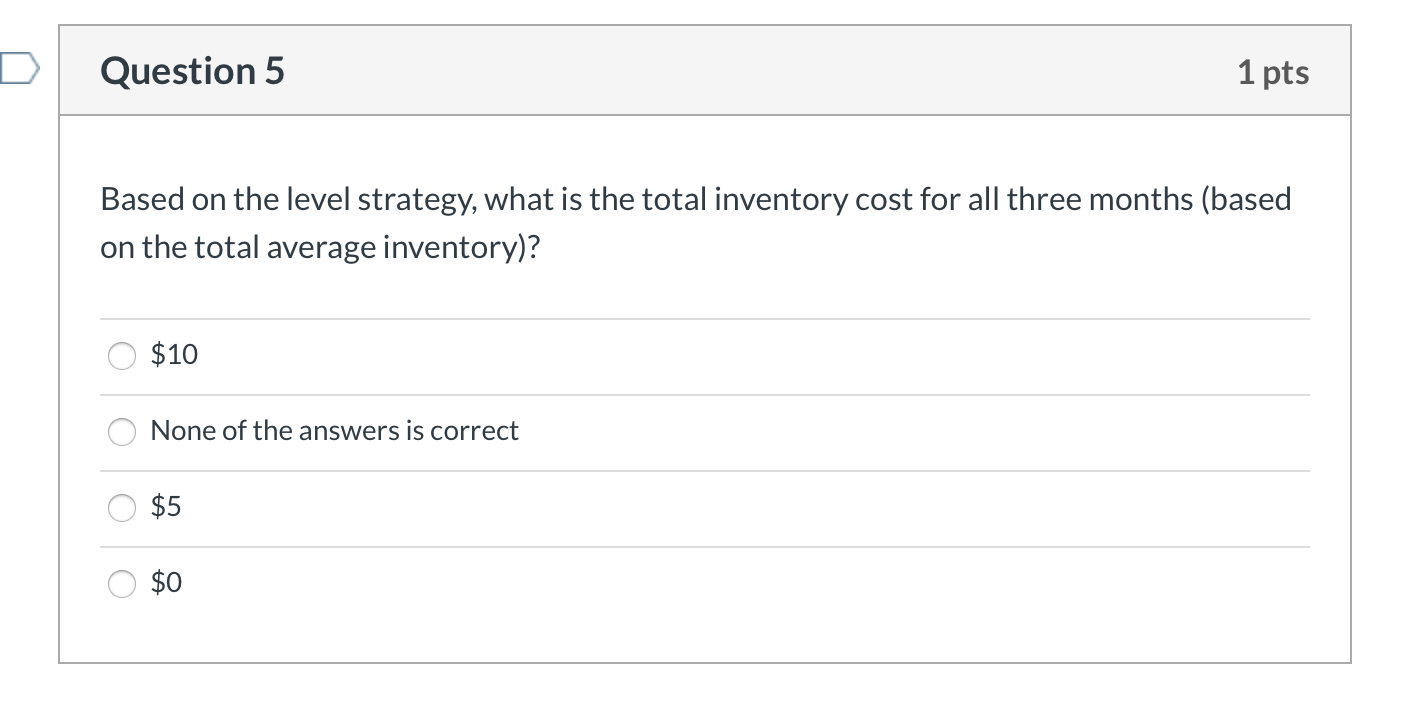Click inside the question body area
1428x712 pixels.
pyautogui.click(x=700, y=280)
